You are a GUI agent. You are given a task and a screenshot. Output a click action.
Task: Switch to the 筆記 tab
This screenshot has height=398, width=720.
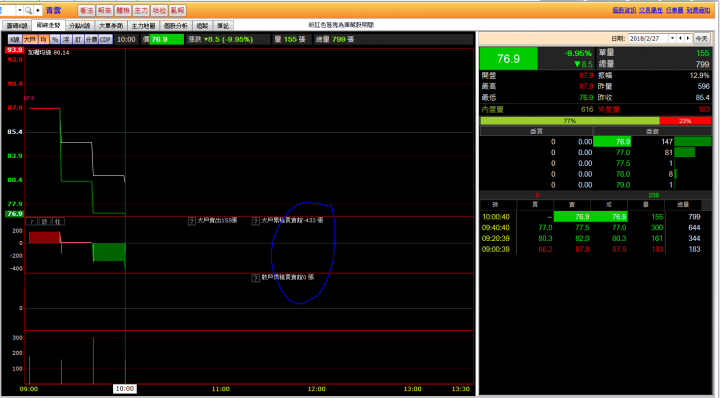pyautogui.click(x=223, y=26)
